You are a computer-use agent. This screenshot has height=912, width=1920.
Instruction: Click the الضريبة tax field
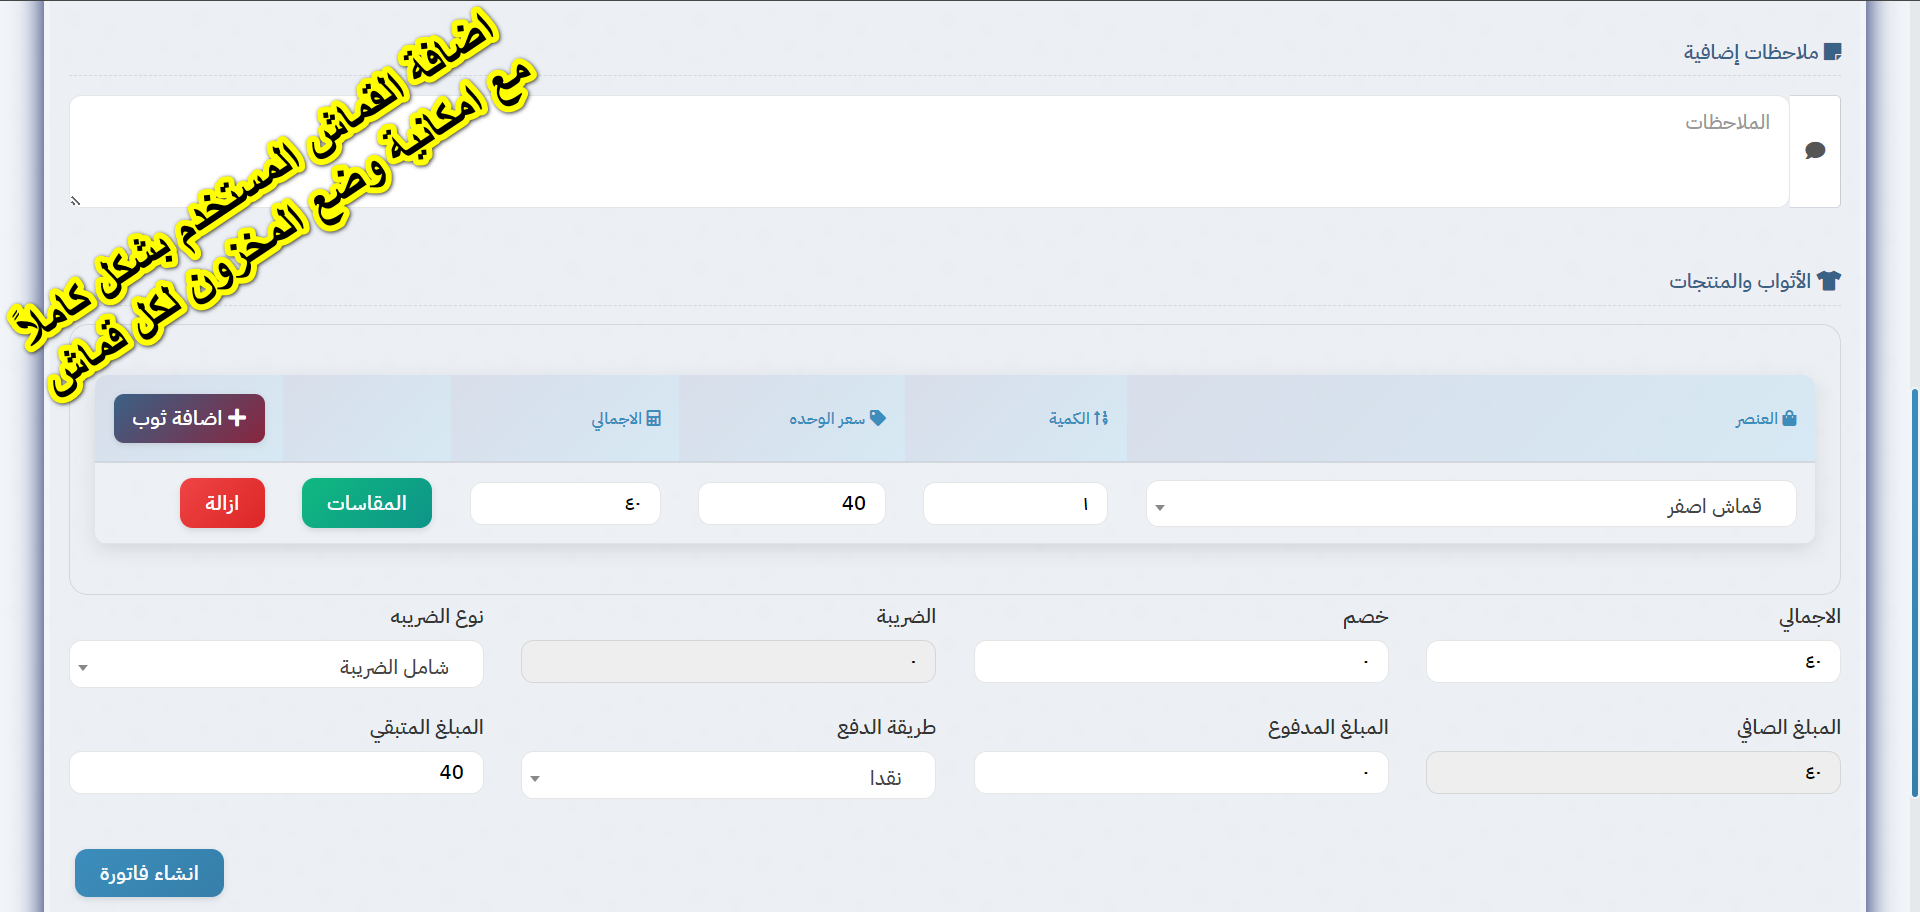[728, 662]
